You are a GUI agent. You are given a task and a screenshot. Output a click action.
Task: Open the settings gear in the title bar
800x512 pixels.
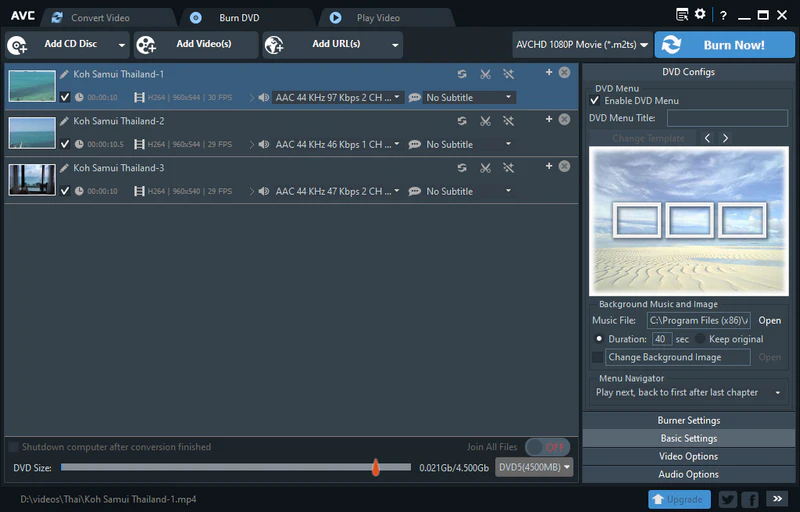(700, 15)
